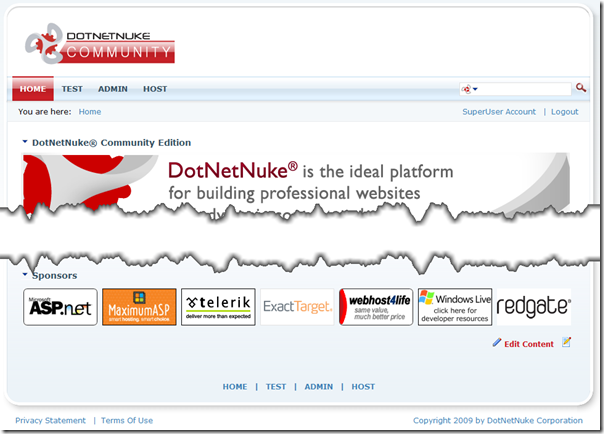Open the Privacy Statement link
Image resolution: width=604 pixels, height=434 pixels.
(x=50, y=421)
